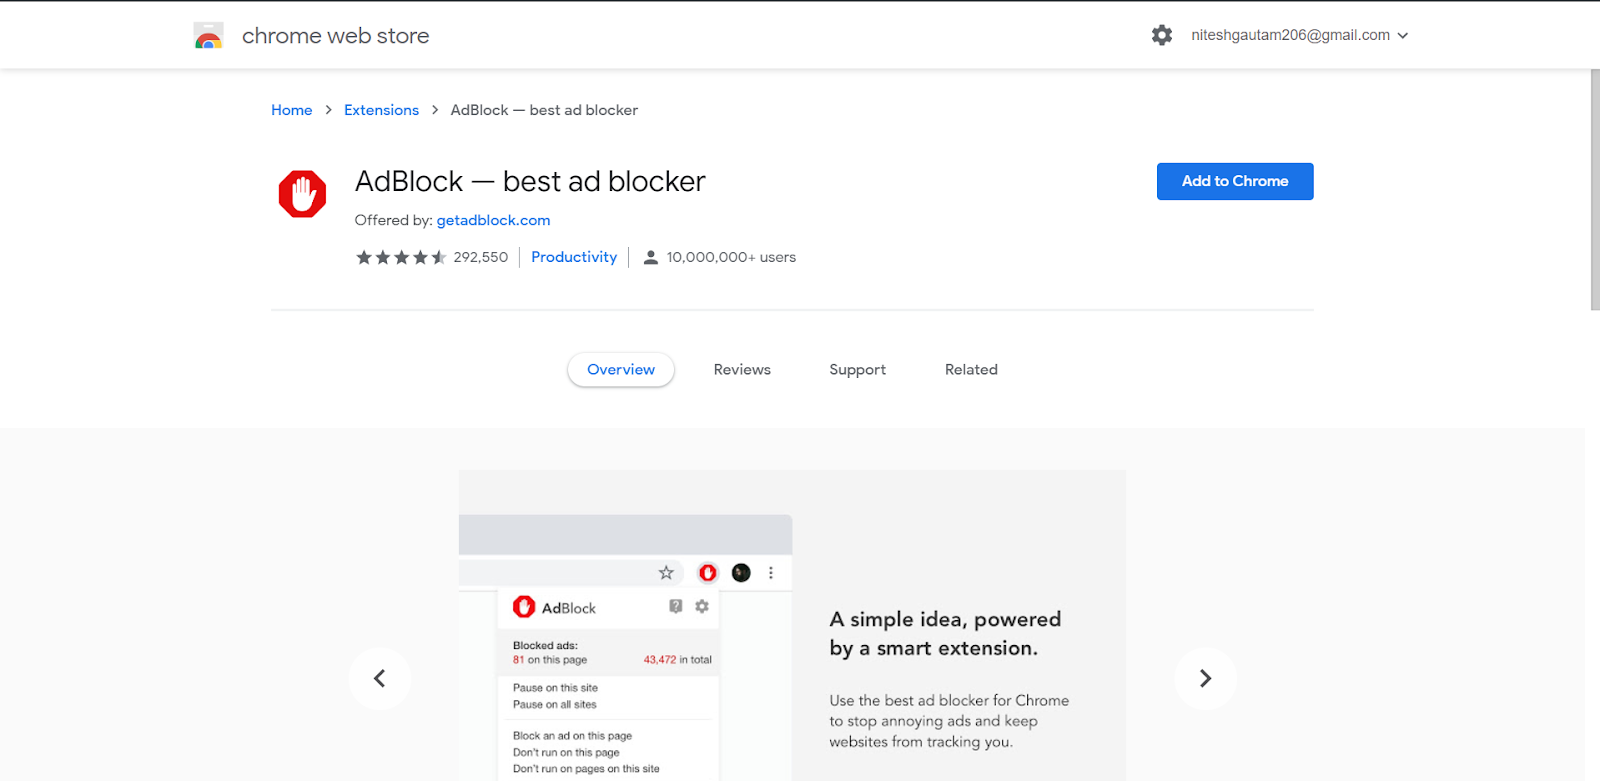This screenshot has height=781, width=1600.
Task: Click 'Block an ad on this page' in preview
Action: [x=572, y=736]
